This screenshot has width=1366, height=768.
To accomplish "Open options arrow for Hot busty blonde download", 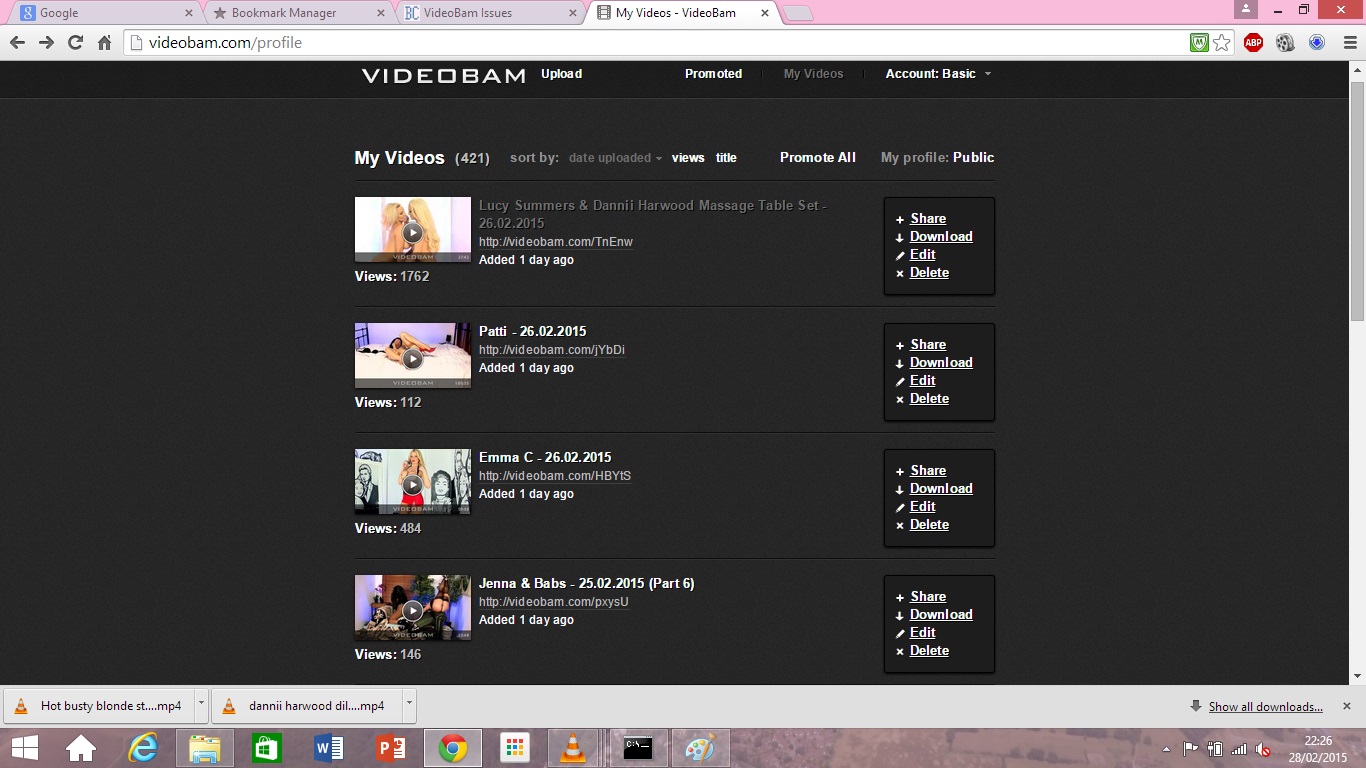I will coord(201,705).
